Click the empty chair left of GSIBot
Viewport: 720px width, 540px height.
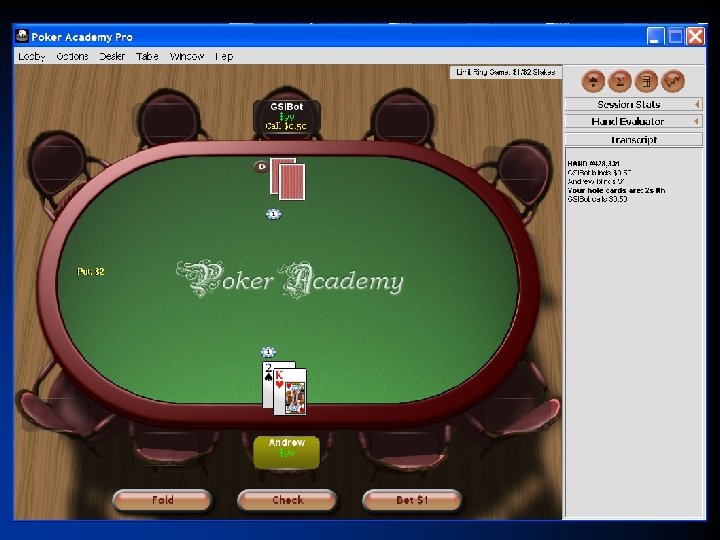170,118
